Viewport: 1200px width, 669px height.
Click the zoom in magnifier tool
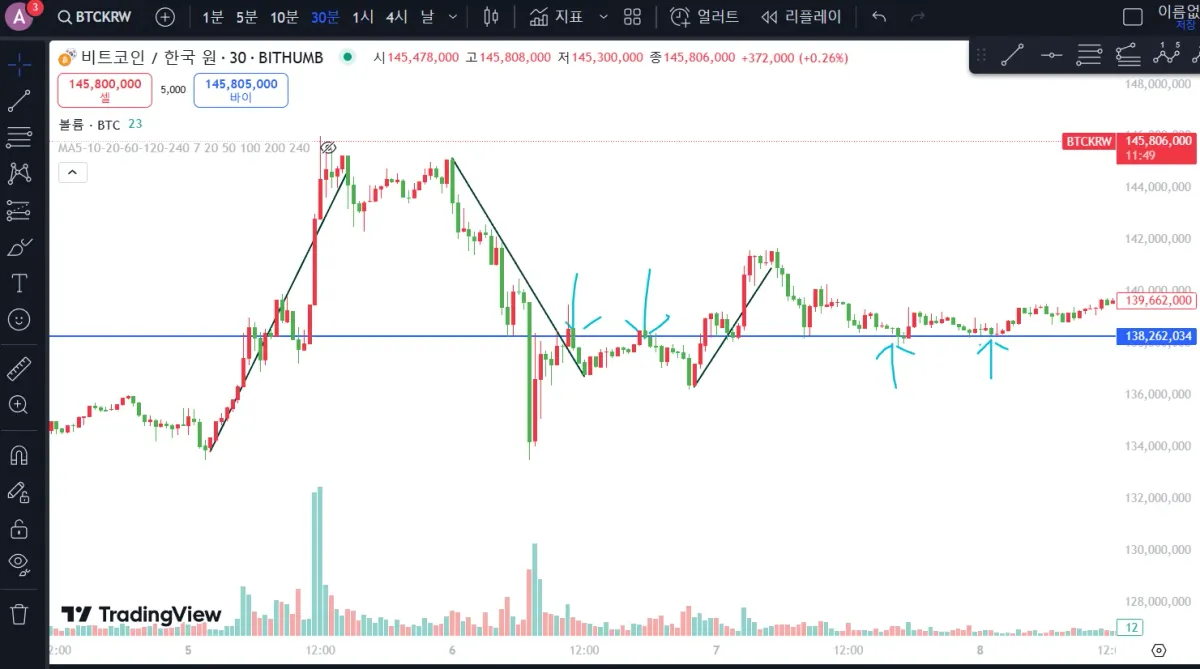(x=19, y=405)
